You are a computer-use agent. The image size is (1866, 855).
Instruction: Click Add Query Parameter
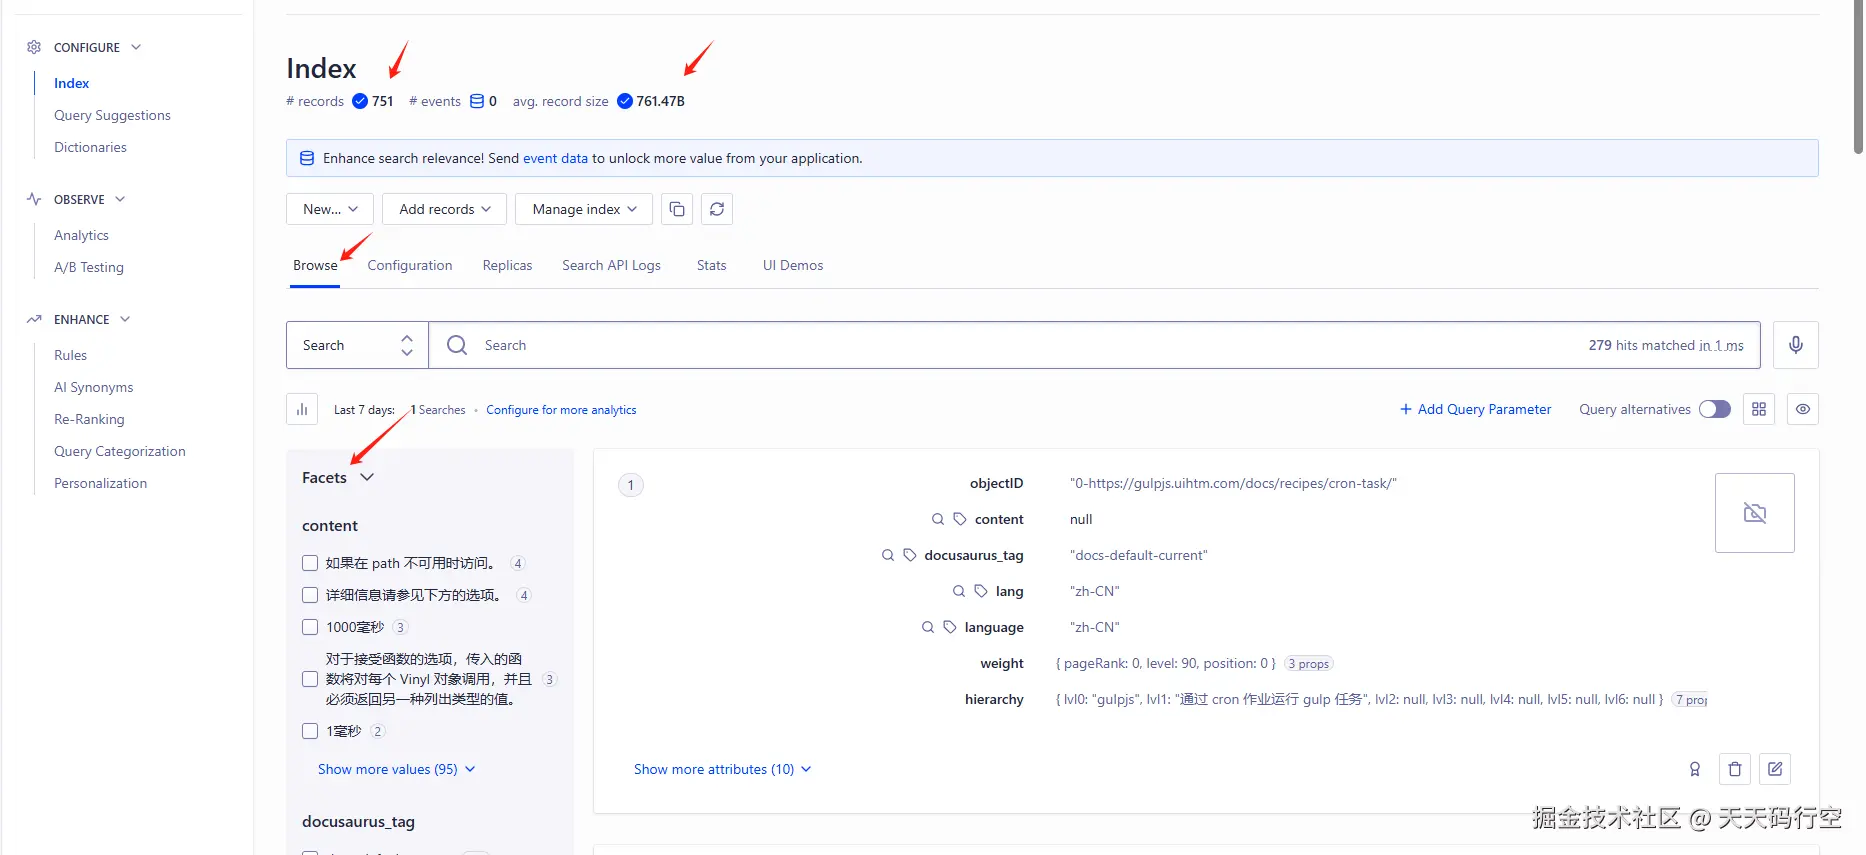click(x=1476, y=409)
